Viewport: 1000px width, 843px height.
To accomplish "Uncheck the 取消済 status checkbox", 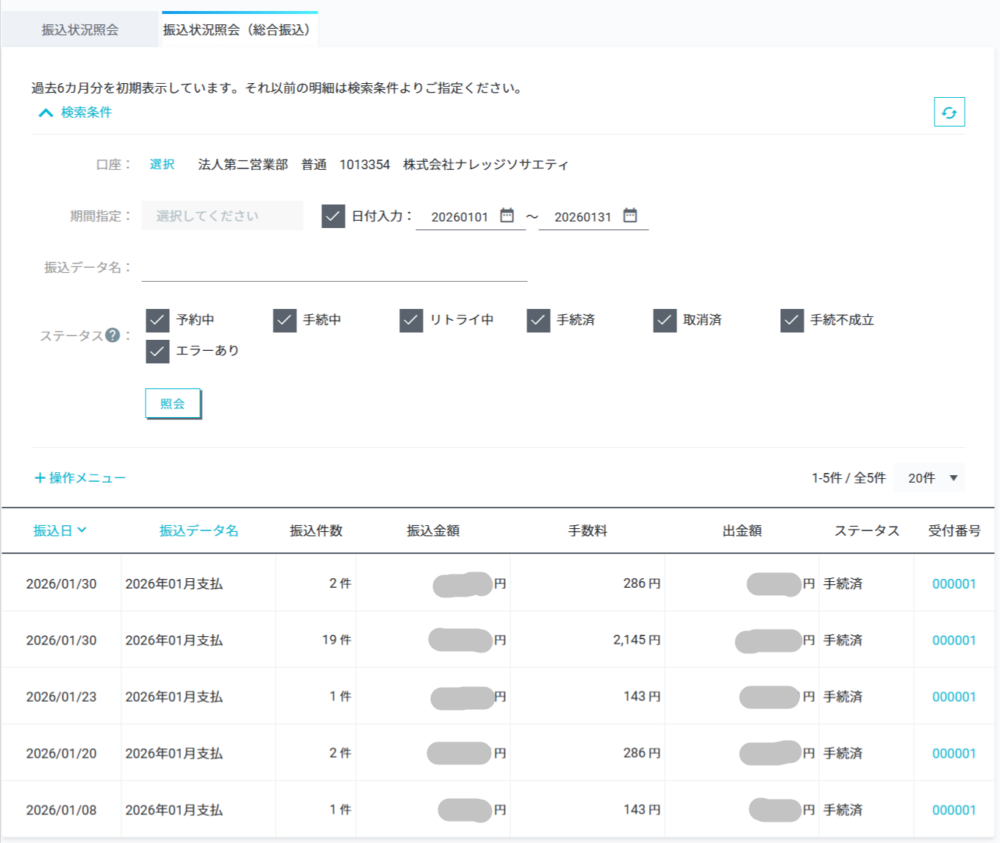I will tap(665, 320).
